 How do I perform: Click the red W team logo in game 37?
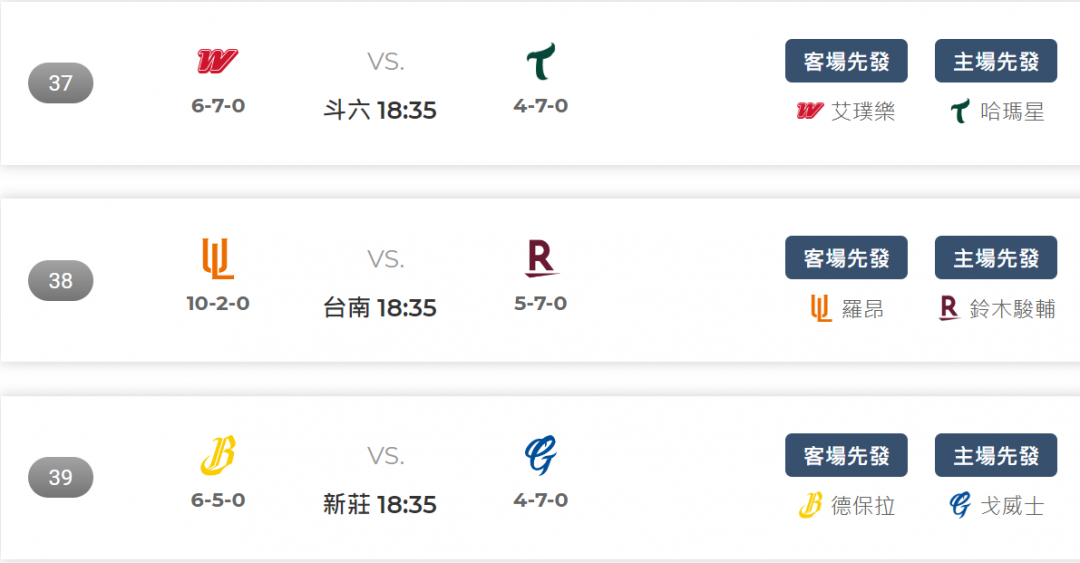click(x=218, y=61)
